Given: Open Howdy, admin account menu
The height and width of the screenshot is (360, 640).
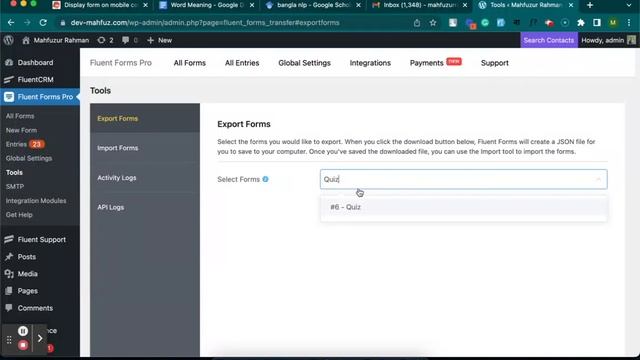Looking at the screenshot, I should (608, 40).
